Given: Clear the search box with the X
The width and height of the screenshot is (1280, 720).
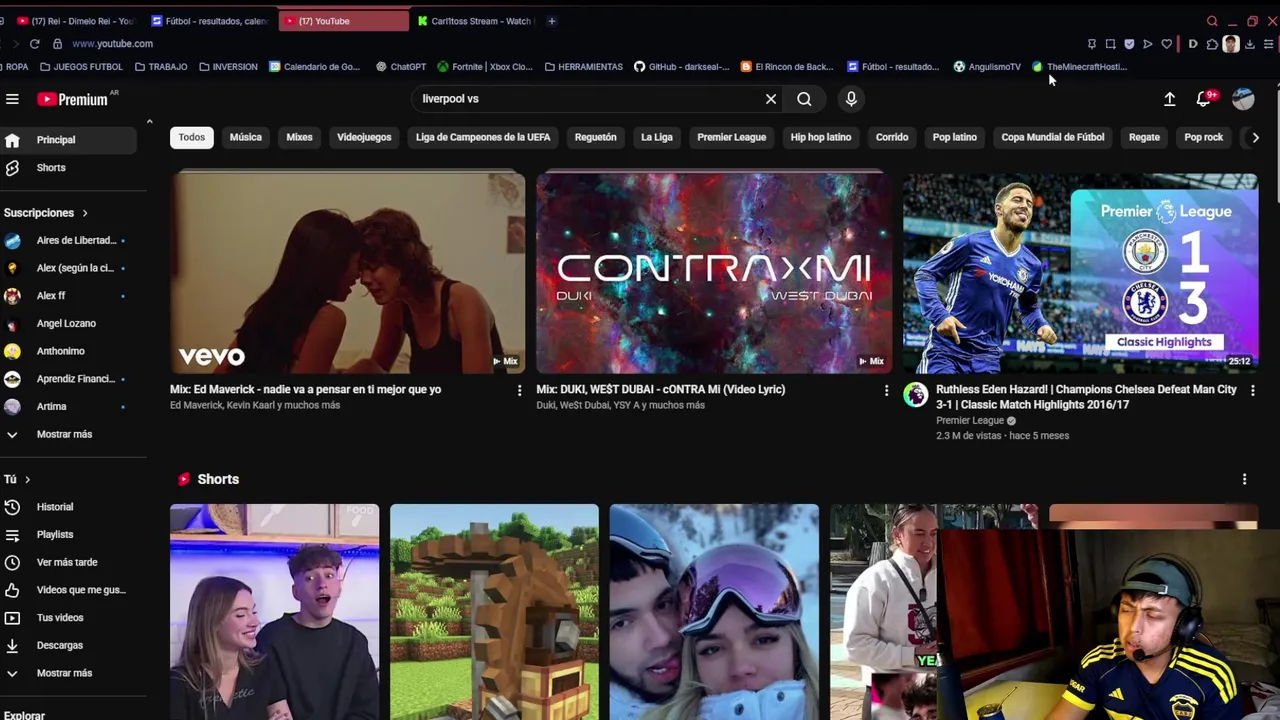Looking at the screenshot, I should coord(771,99).
